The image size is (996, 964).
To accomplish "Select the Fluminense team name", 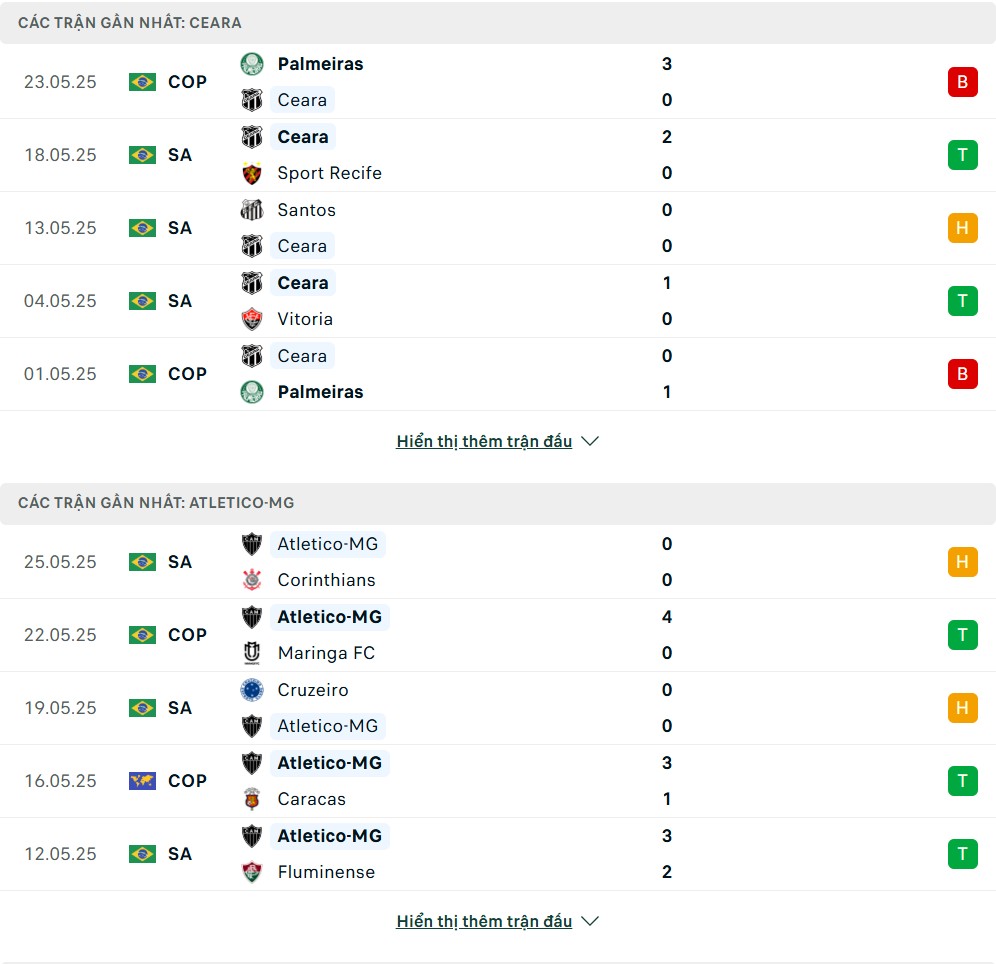I will [x=326, y=872].
